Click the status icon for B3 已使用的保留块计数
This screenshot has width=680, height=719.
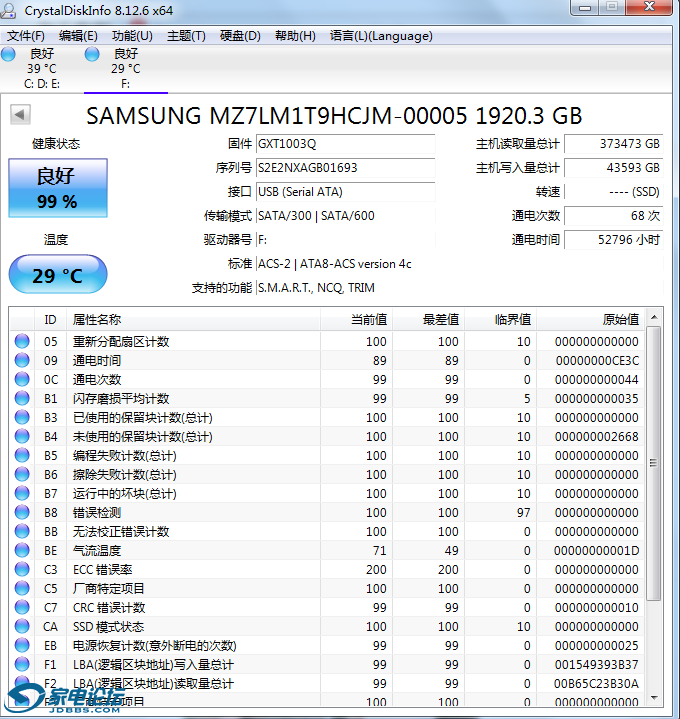[22, 417]
